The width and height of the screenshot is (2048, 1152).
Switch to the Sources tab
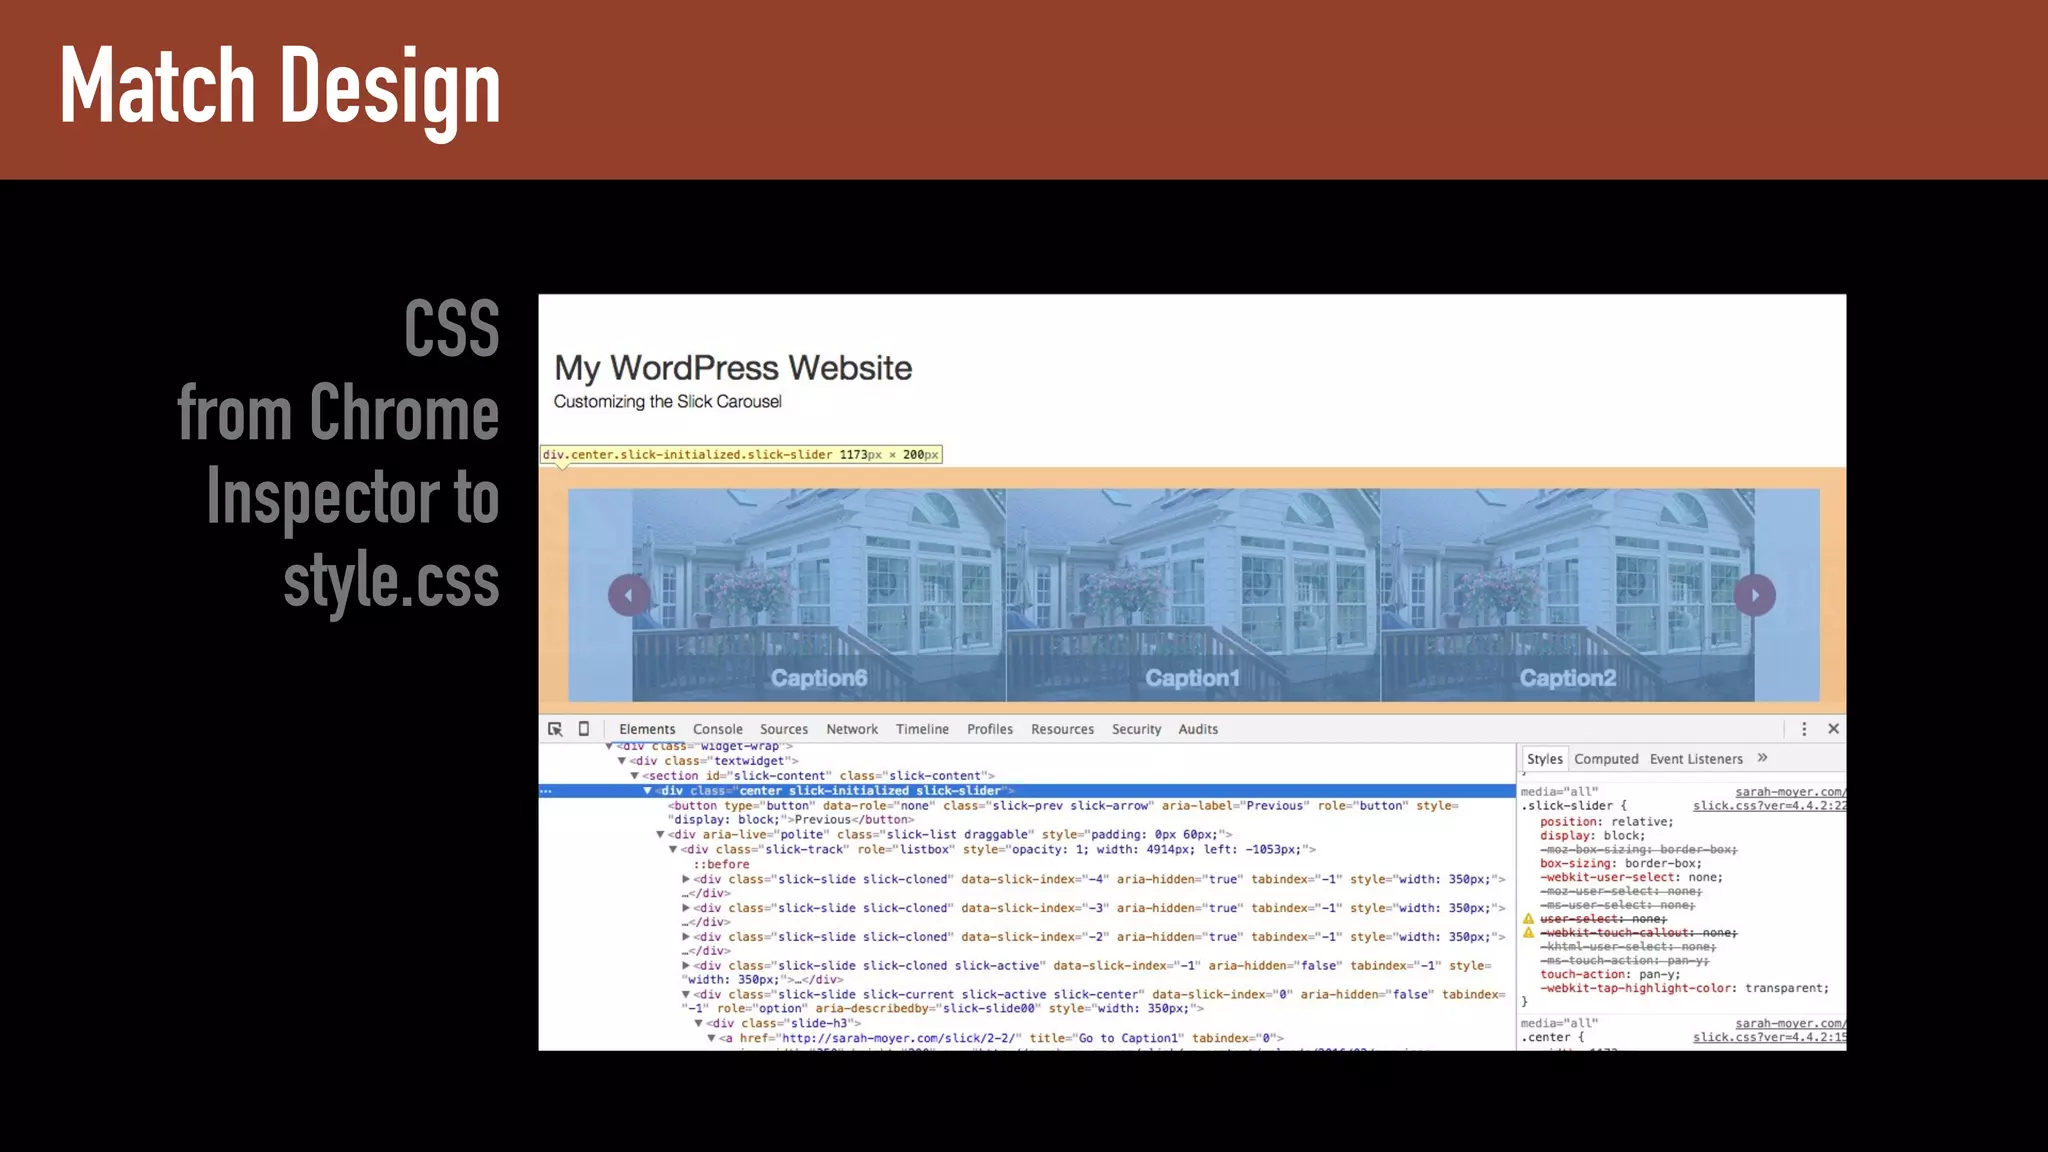[x=784, y=729]
